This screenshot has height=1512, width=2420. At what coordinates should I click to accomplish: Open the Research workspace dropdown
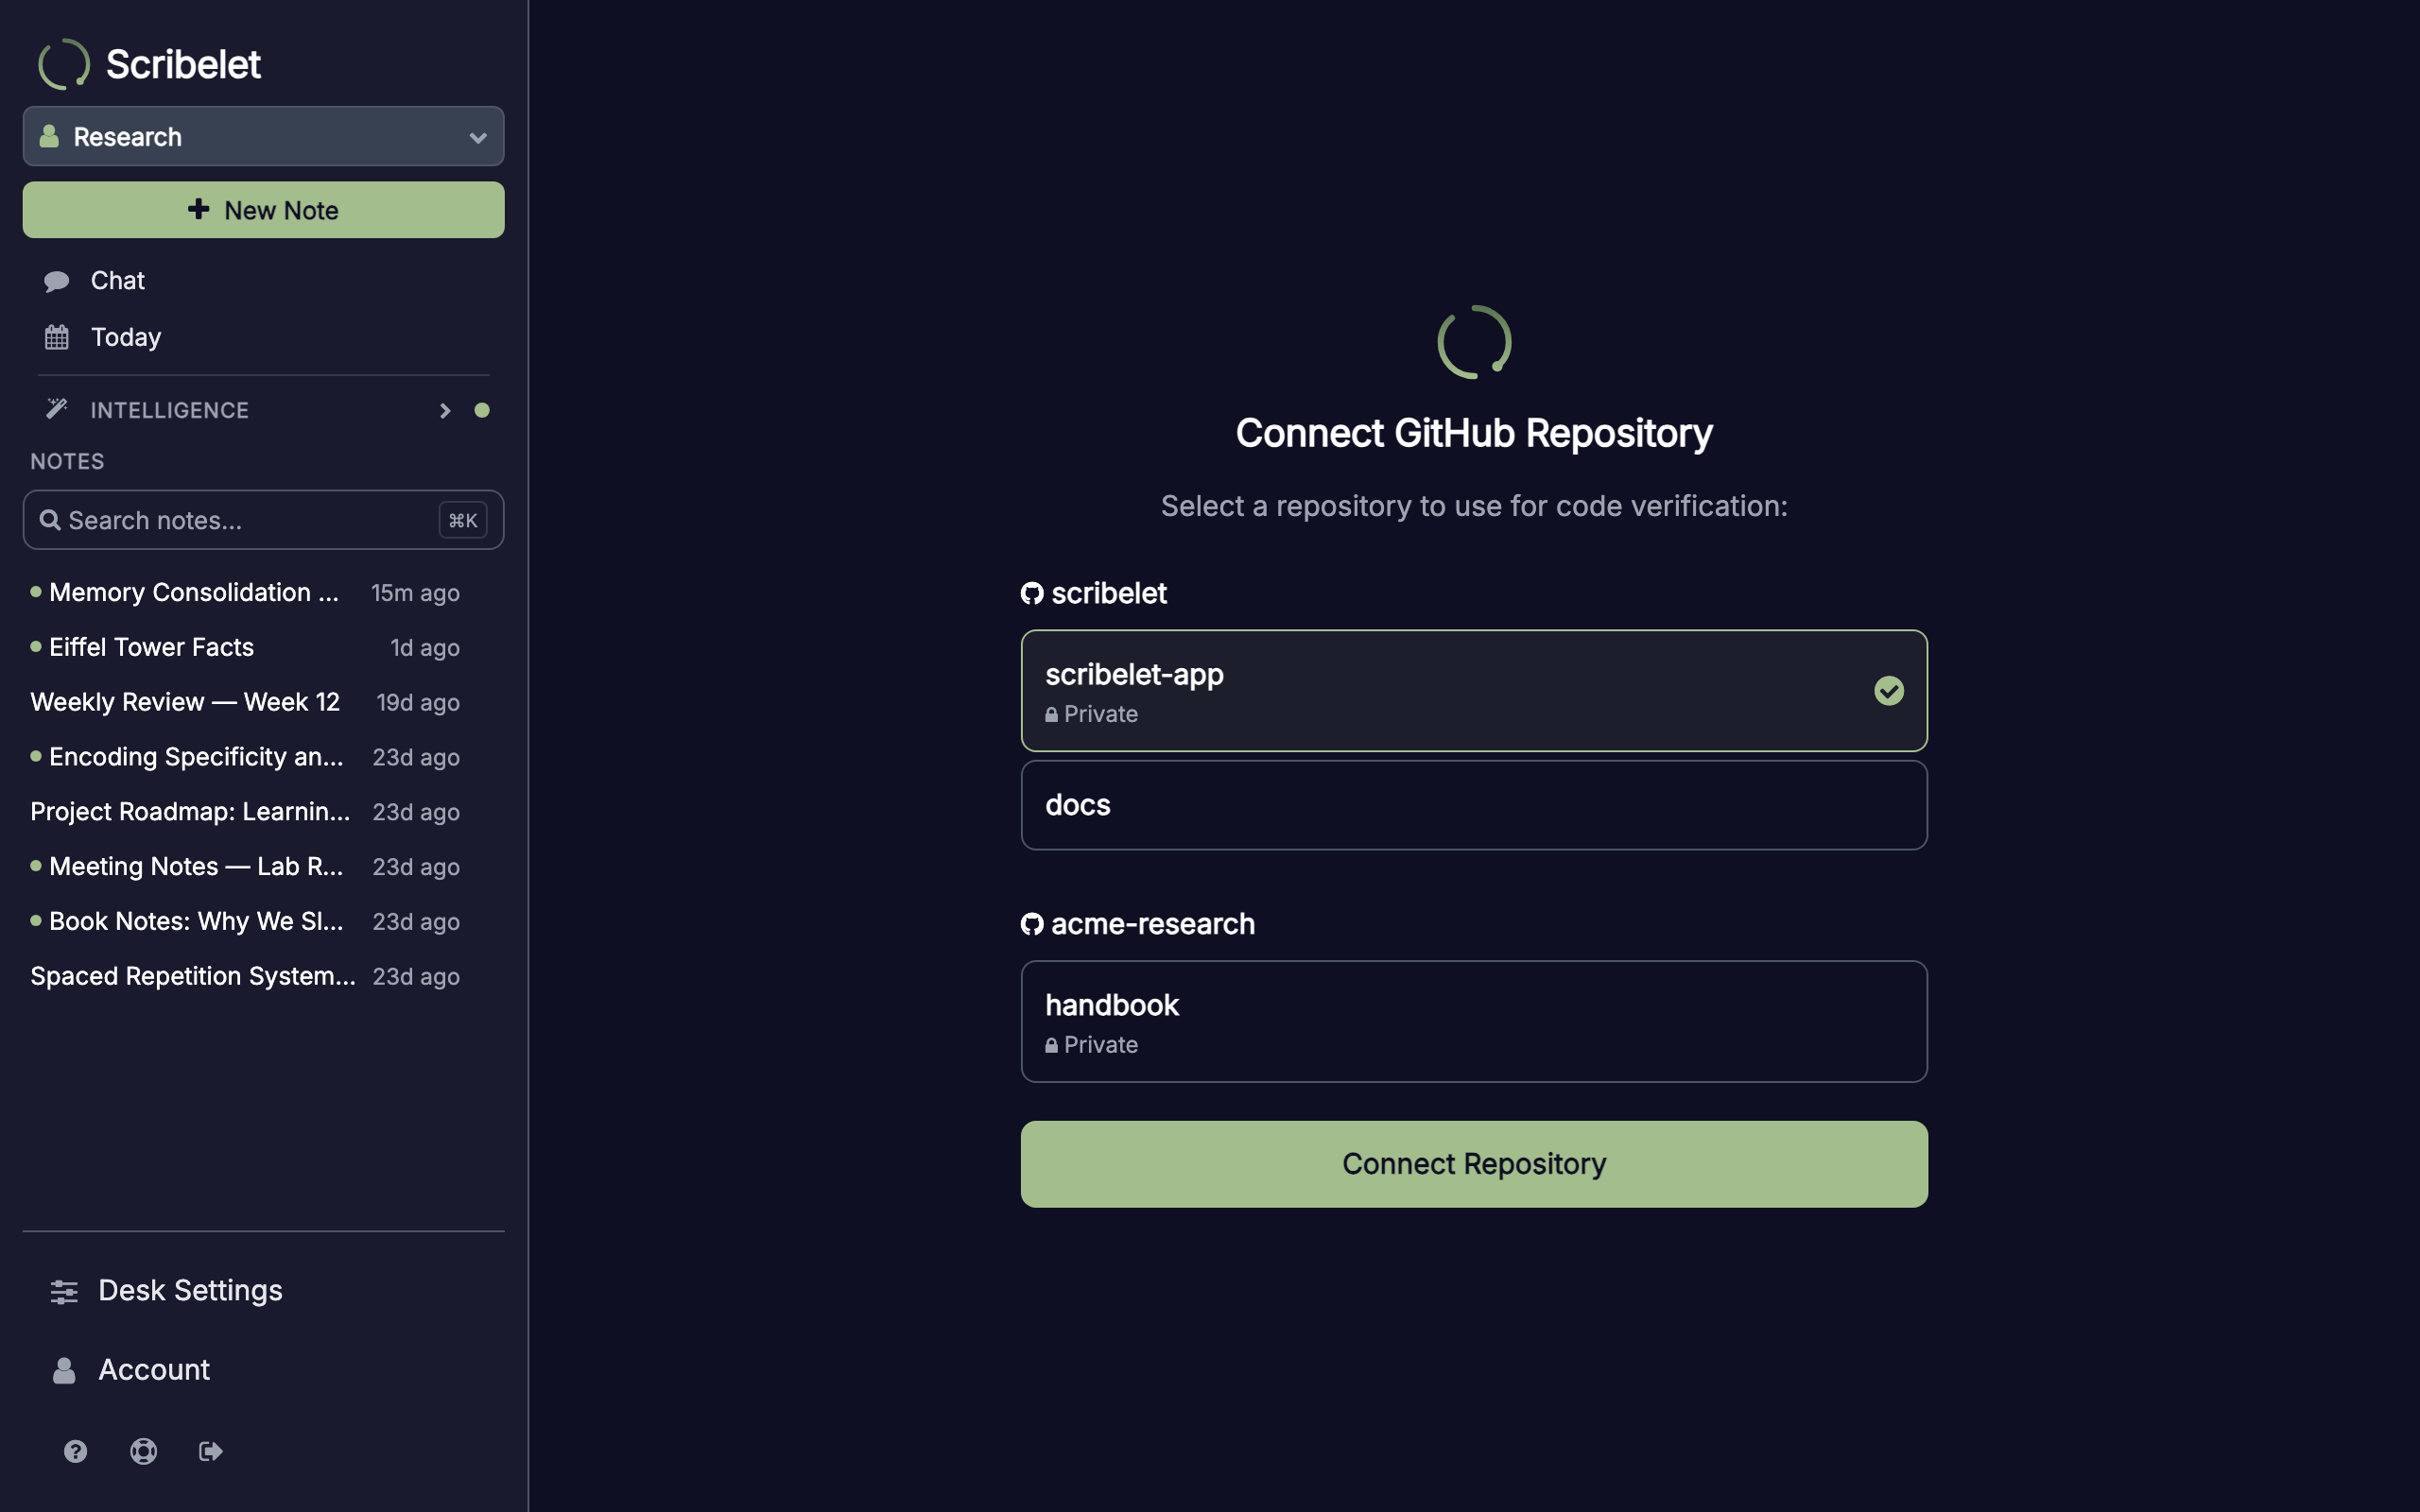[x=263, y=136]
